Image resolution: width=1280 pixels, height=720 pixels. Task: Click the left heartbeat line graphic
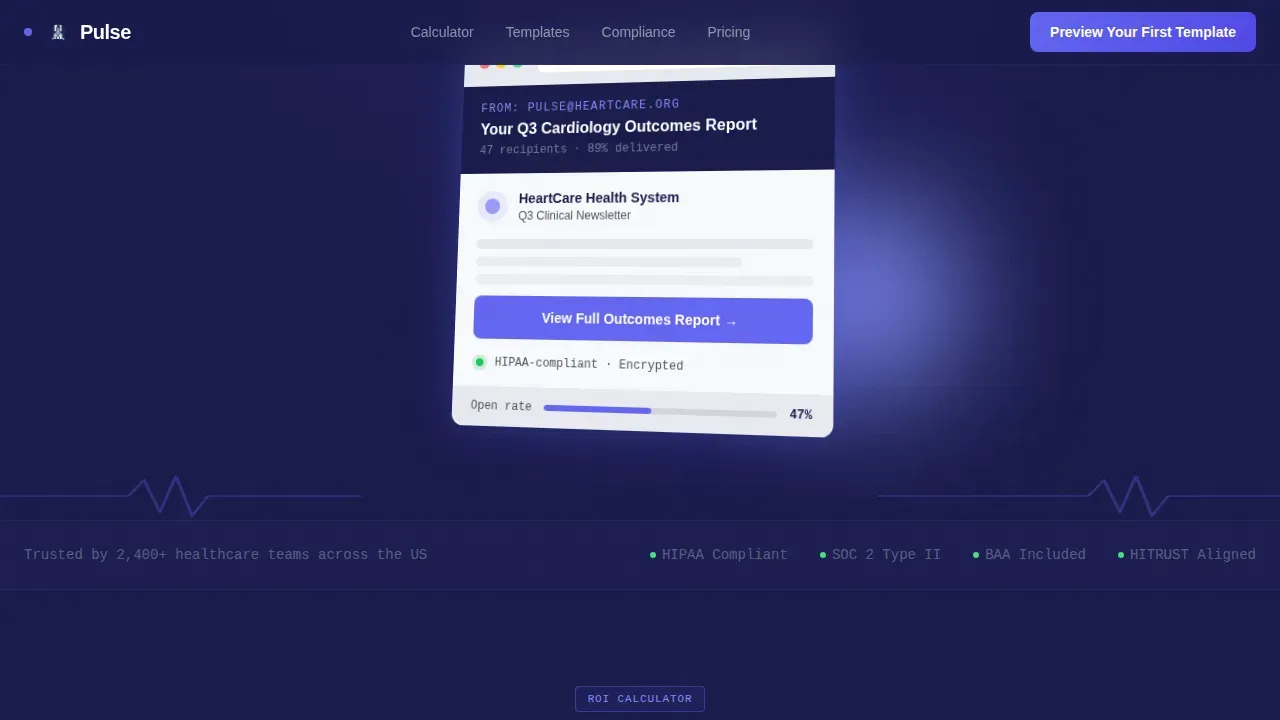tap(180, 496)
